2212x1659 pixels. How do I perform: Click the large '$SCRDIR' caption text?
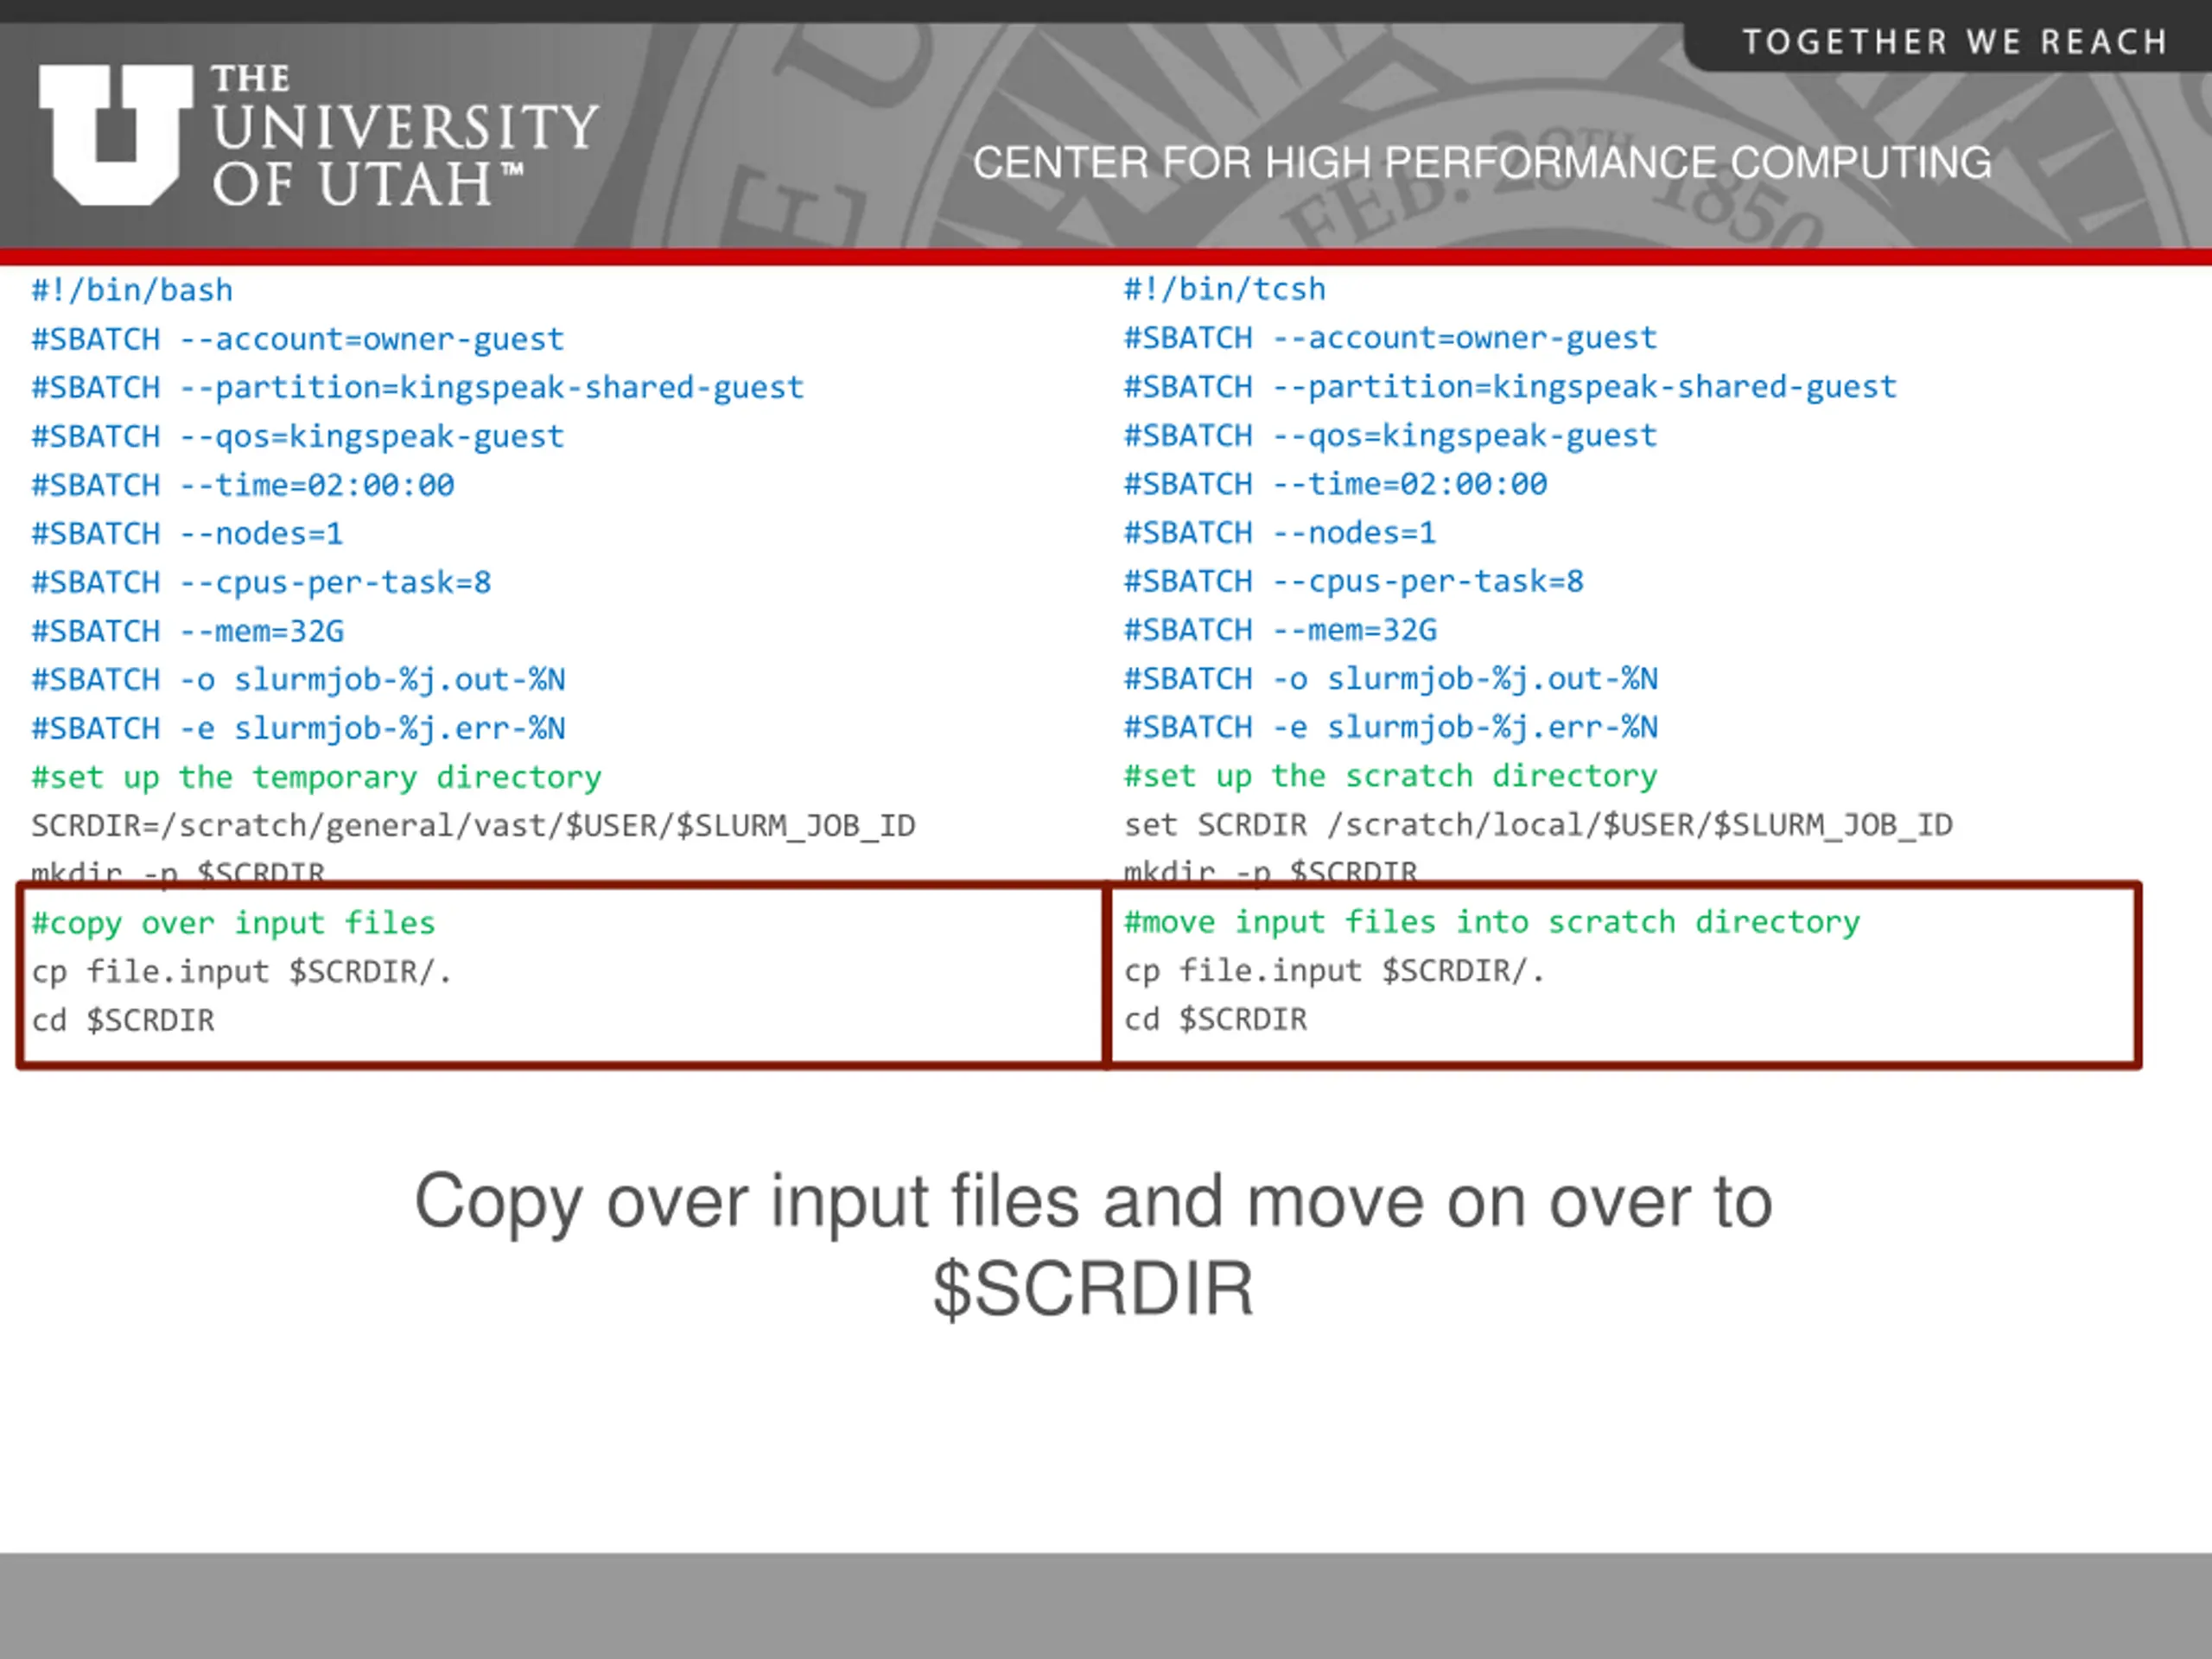[x=1093, y=1289]
